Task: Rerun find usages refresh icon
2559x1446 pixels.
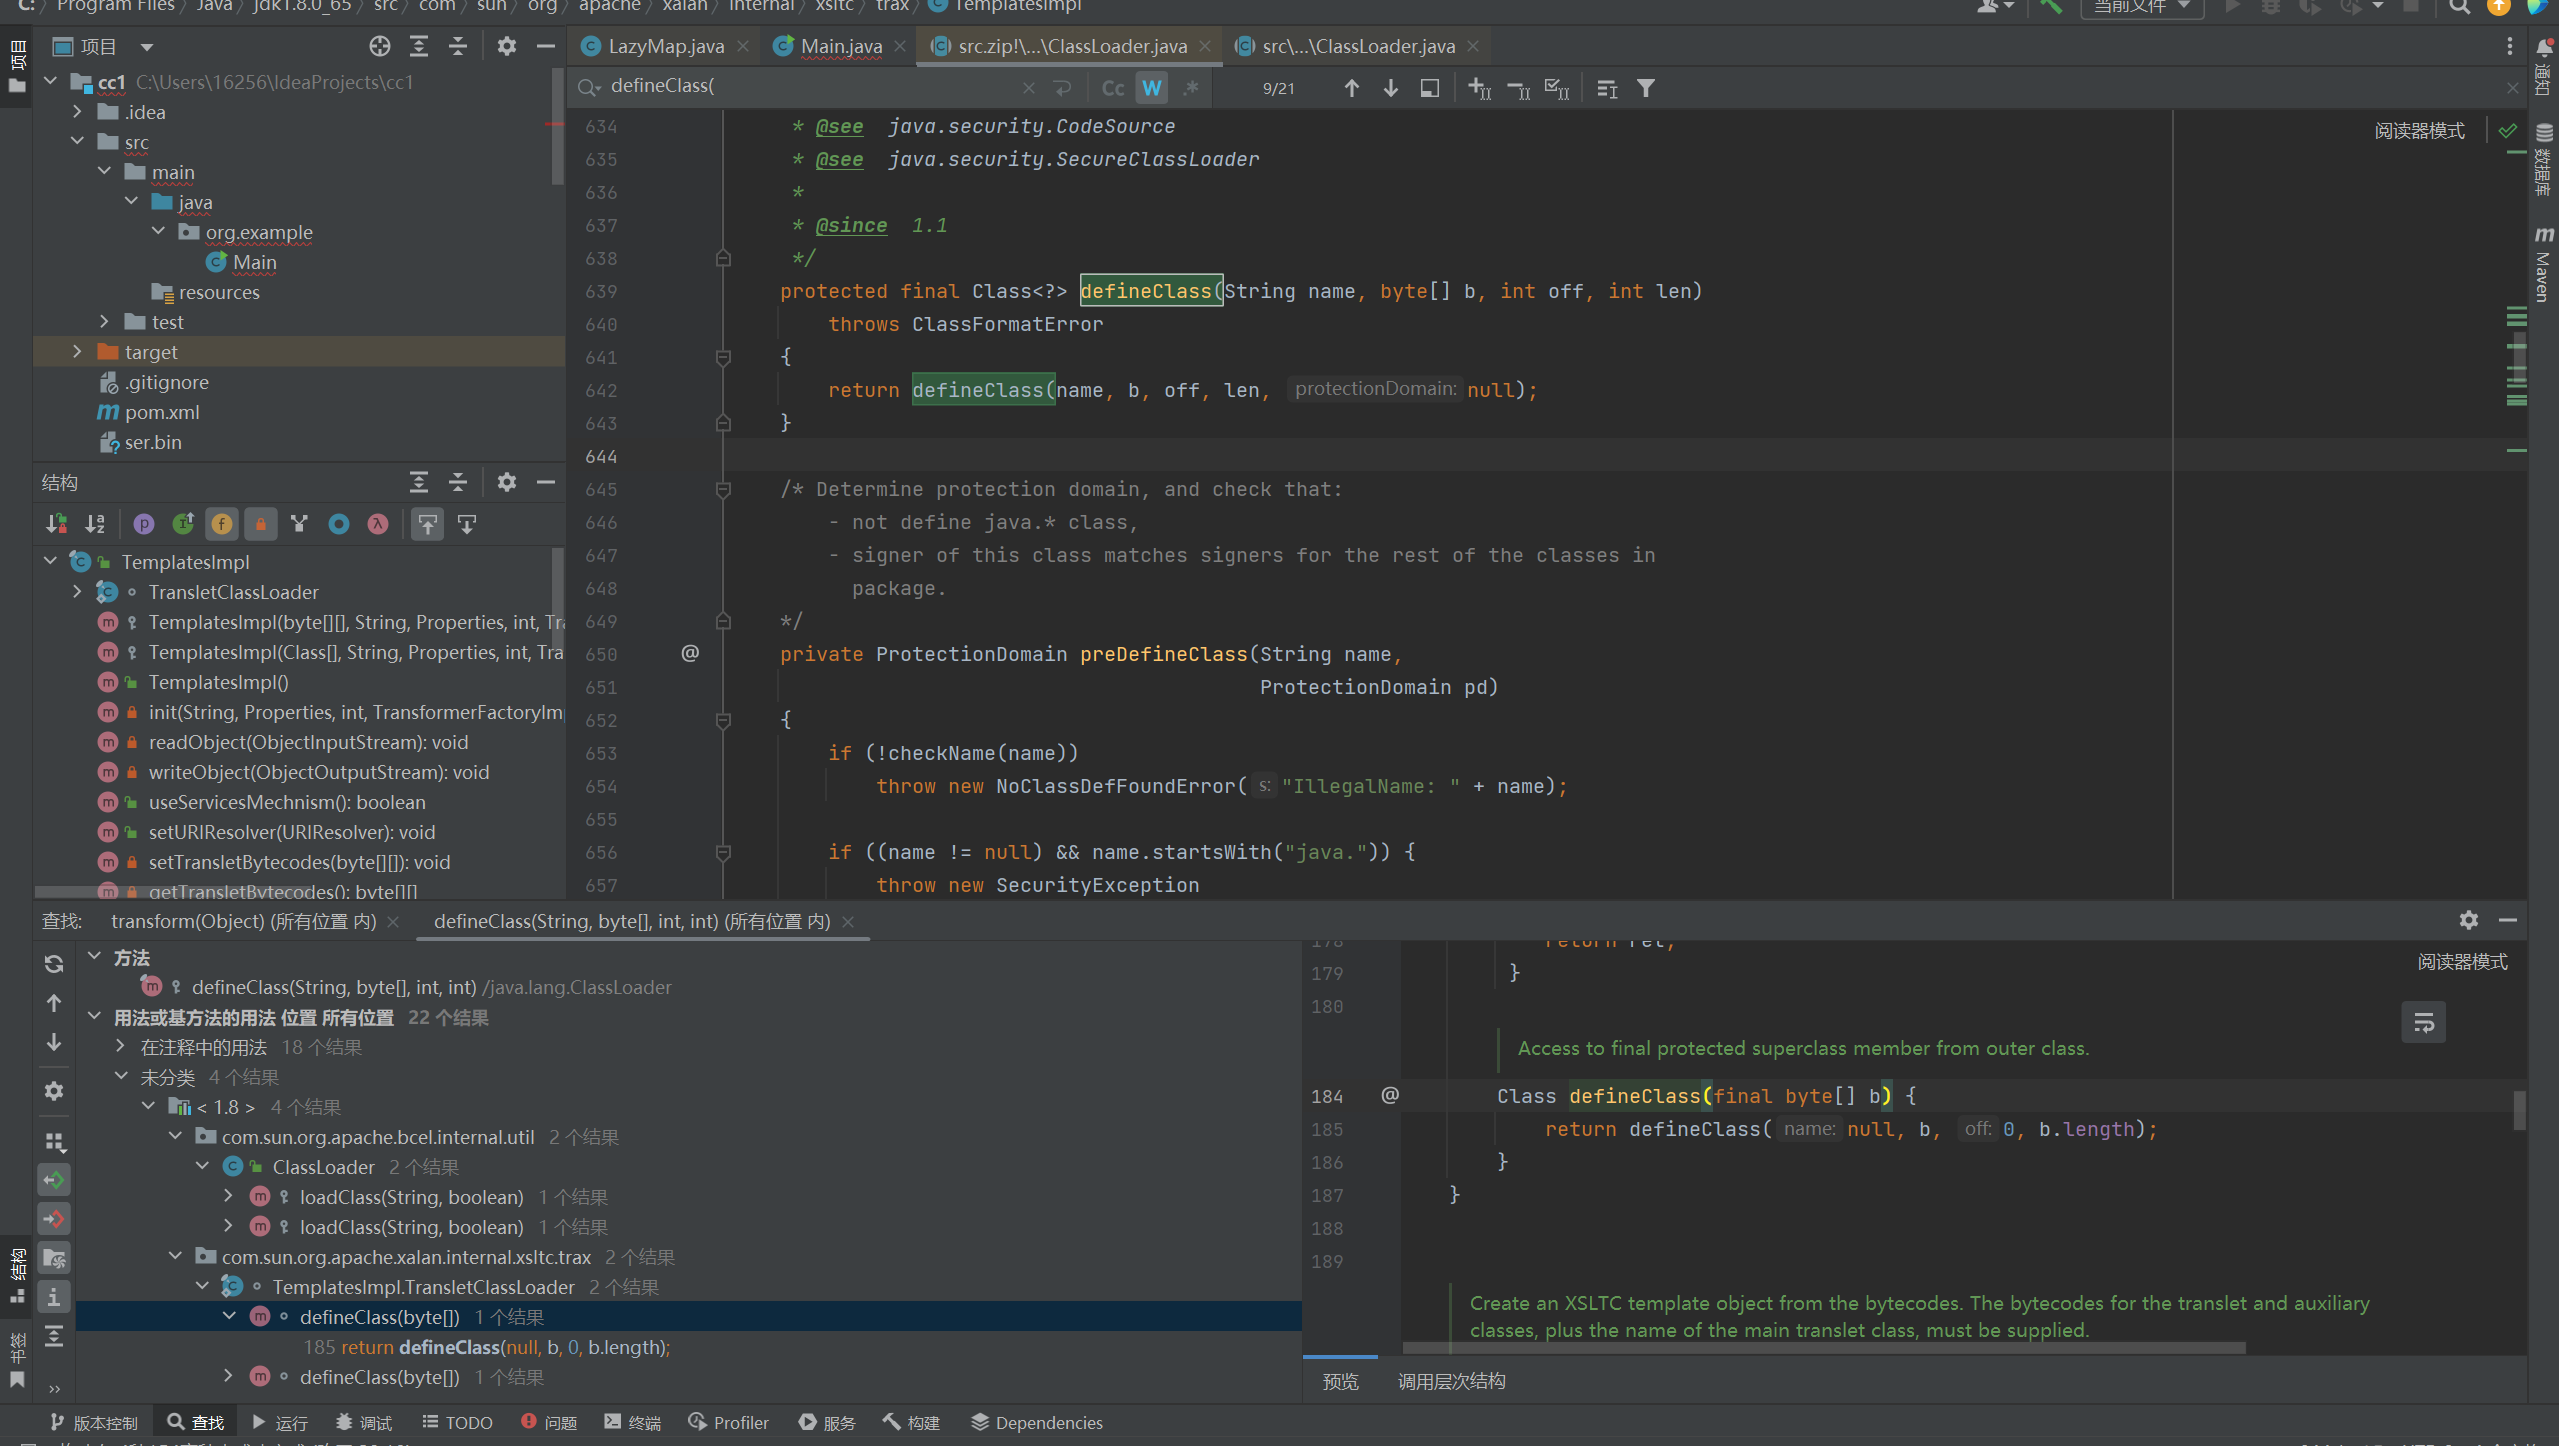Action: click(54, 963)
